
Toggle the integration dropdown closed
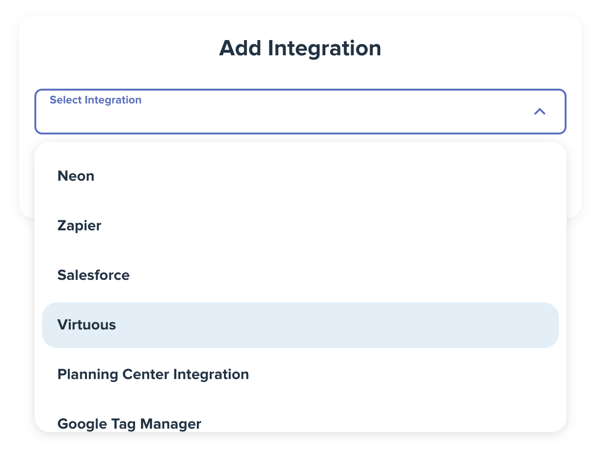click(540, 111)
